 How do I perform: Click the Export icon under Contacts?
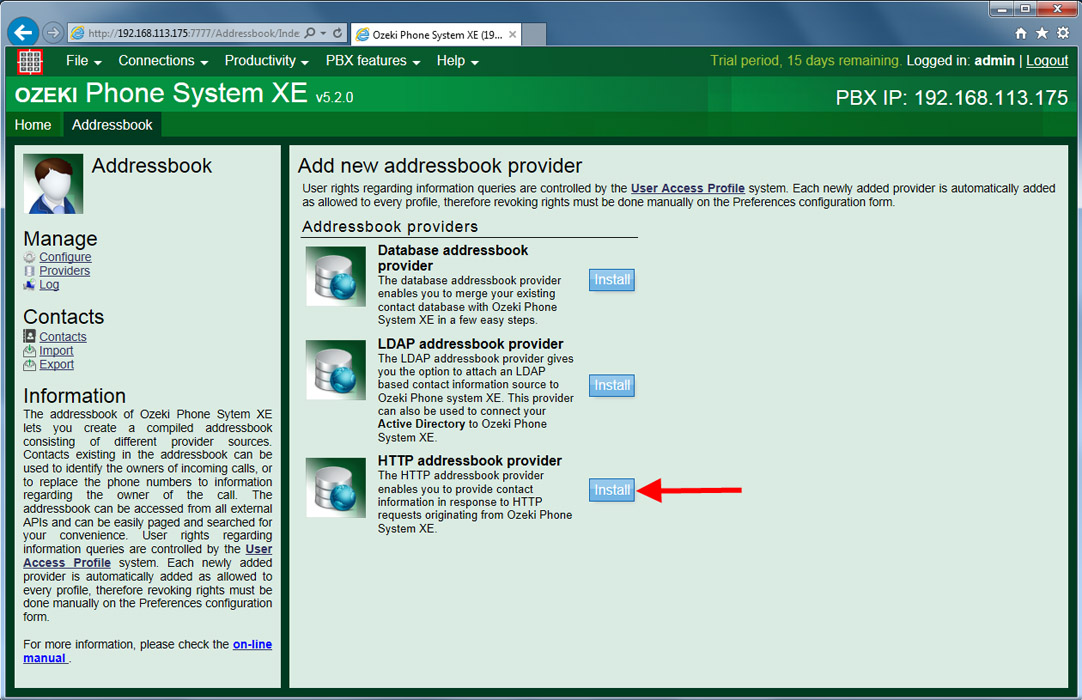29,364
